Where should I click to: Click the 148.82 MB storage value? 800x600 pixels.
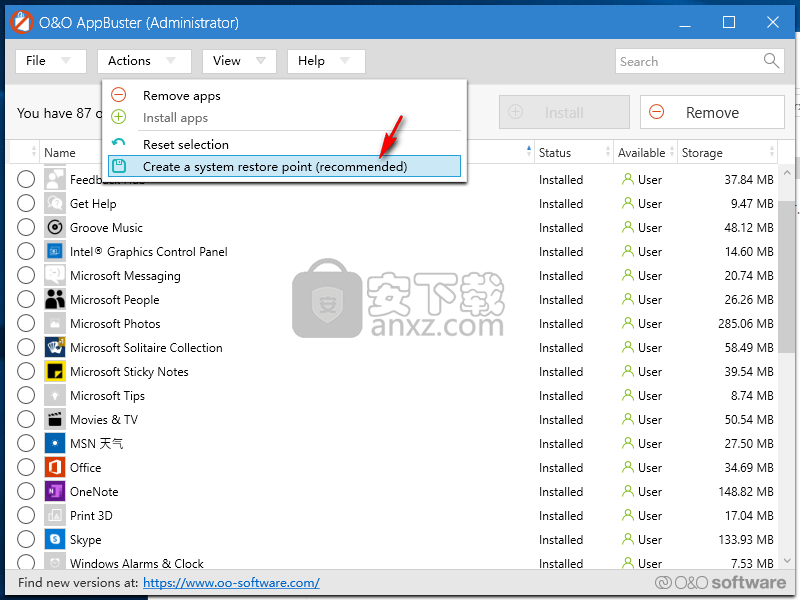(745, 491)
